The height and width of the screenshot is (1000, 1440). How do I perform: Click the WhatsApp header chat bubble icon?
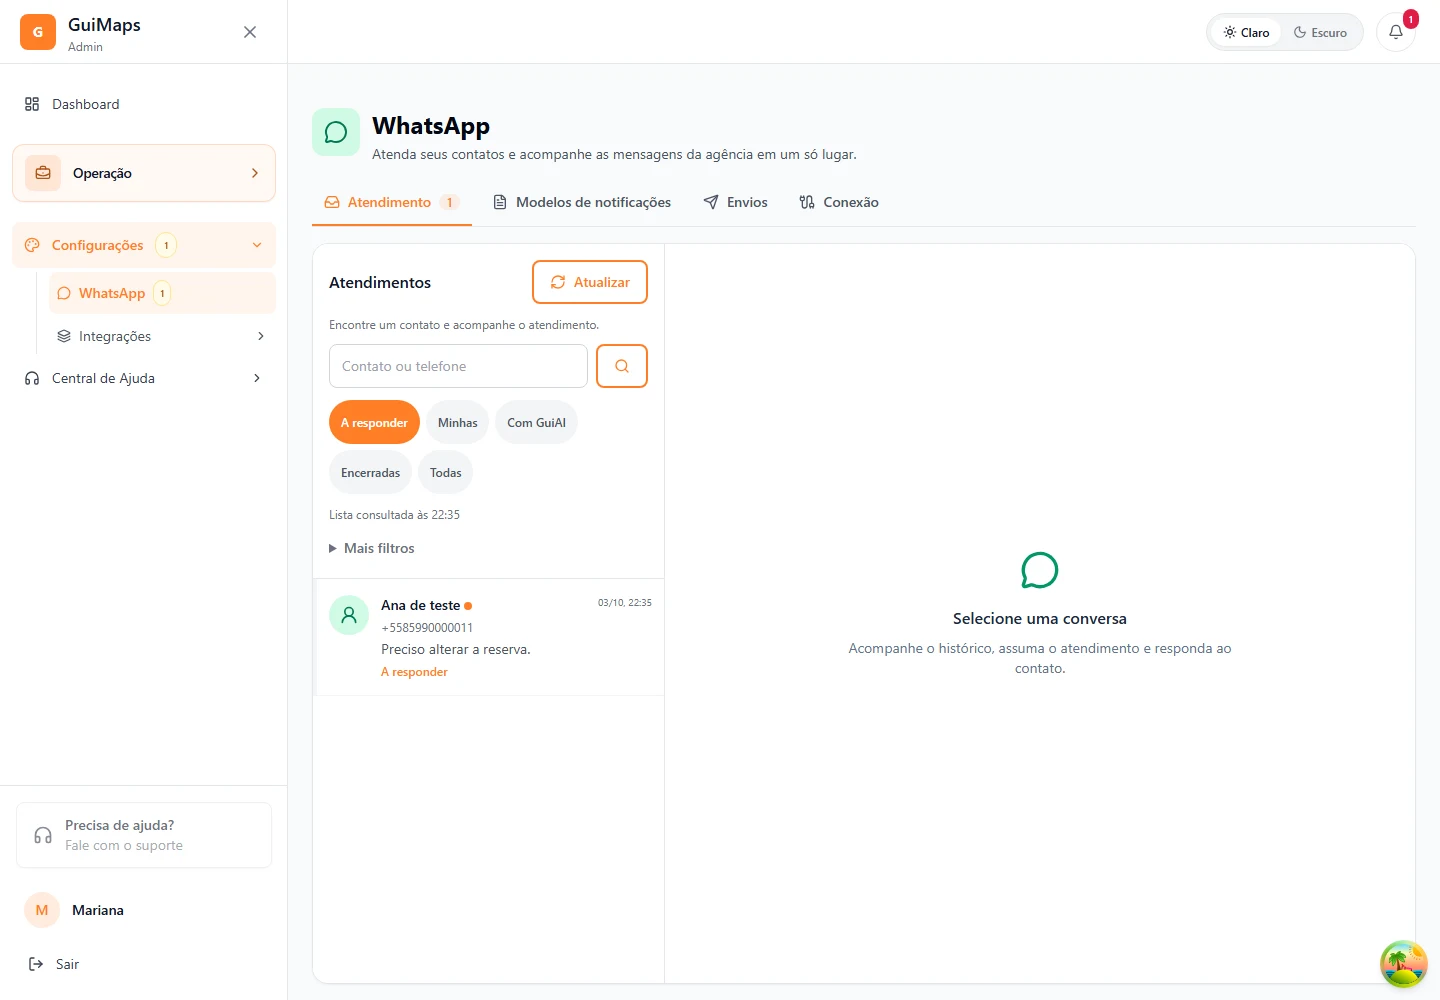pos(336,132)
